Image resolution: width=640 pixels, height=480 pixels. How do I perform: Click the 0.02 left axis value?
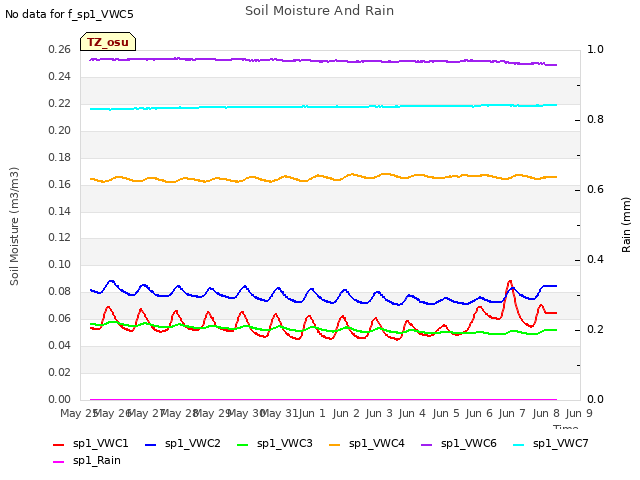click(60, 372)
